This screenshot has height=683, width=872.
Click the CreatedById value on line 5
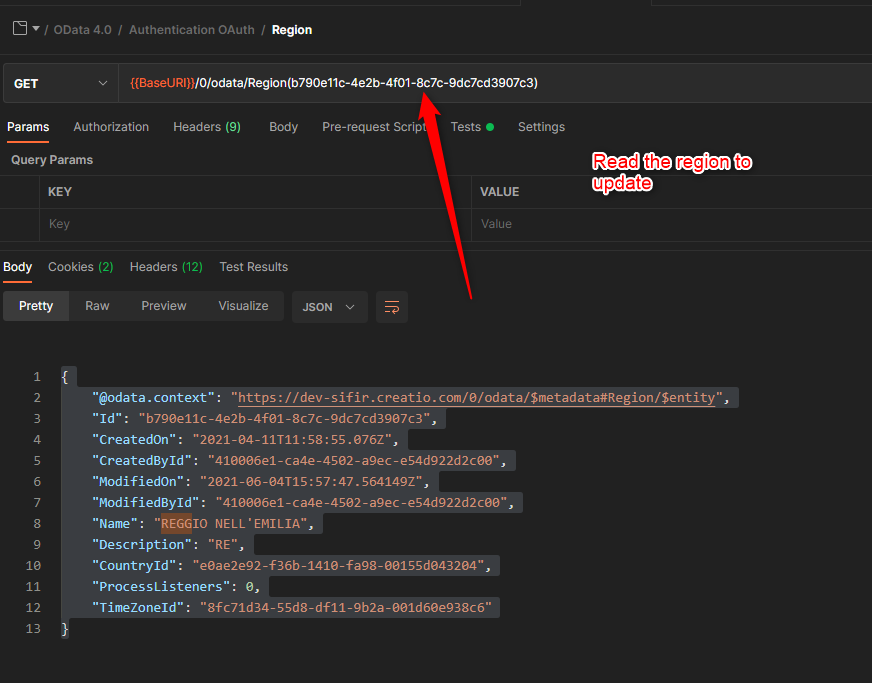(354, 461)
